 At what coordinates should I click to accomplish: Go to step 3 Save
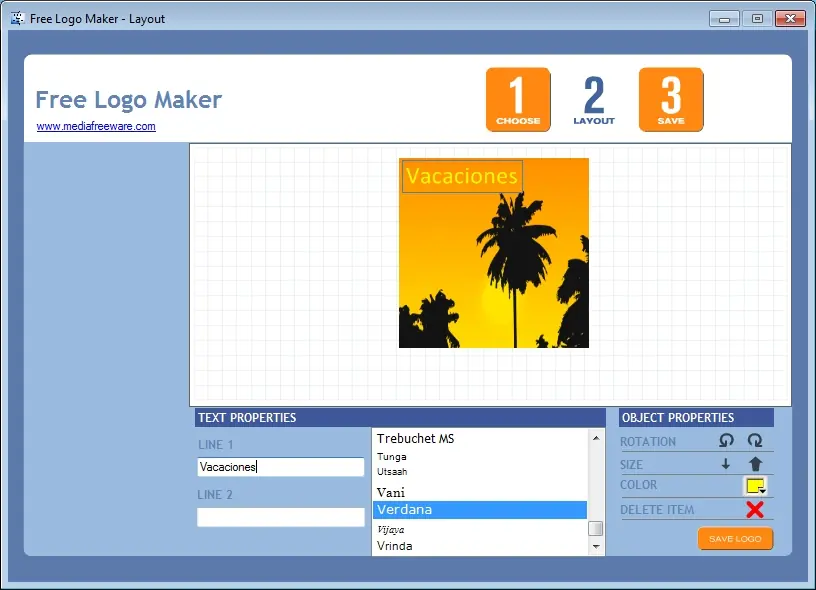(x=671, y=99)
